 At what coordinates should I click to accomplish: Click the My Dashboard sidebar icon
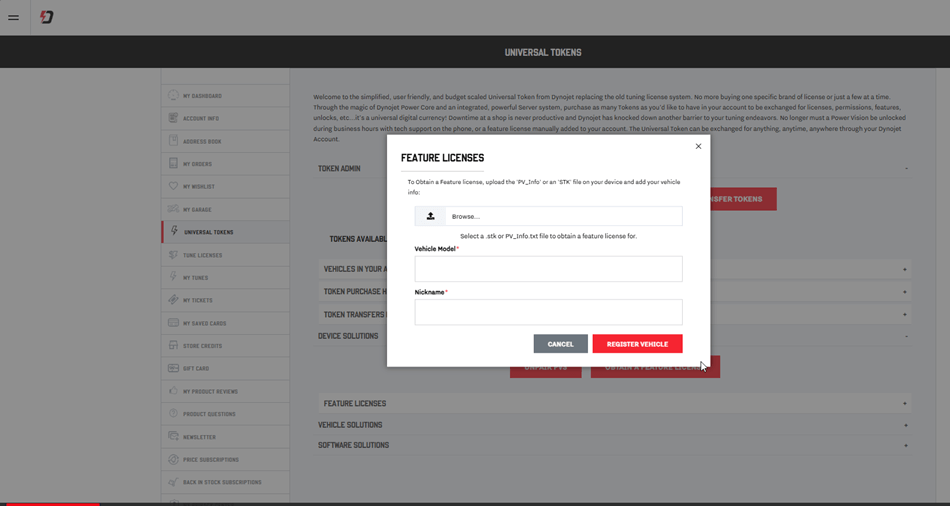(x=173, y=95)
